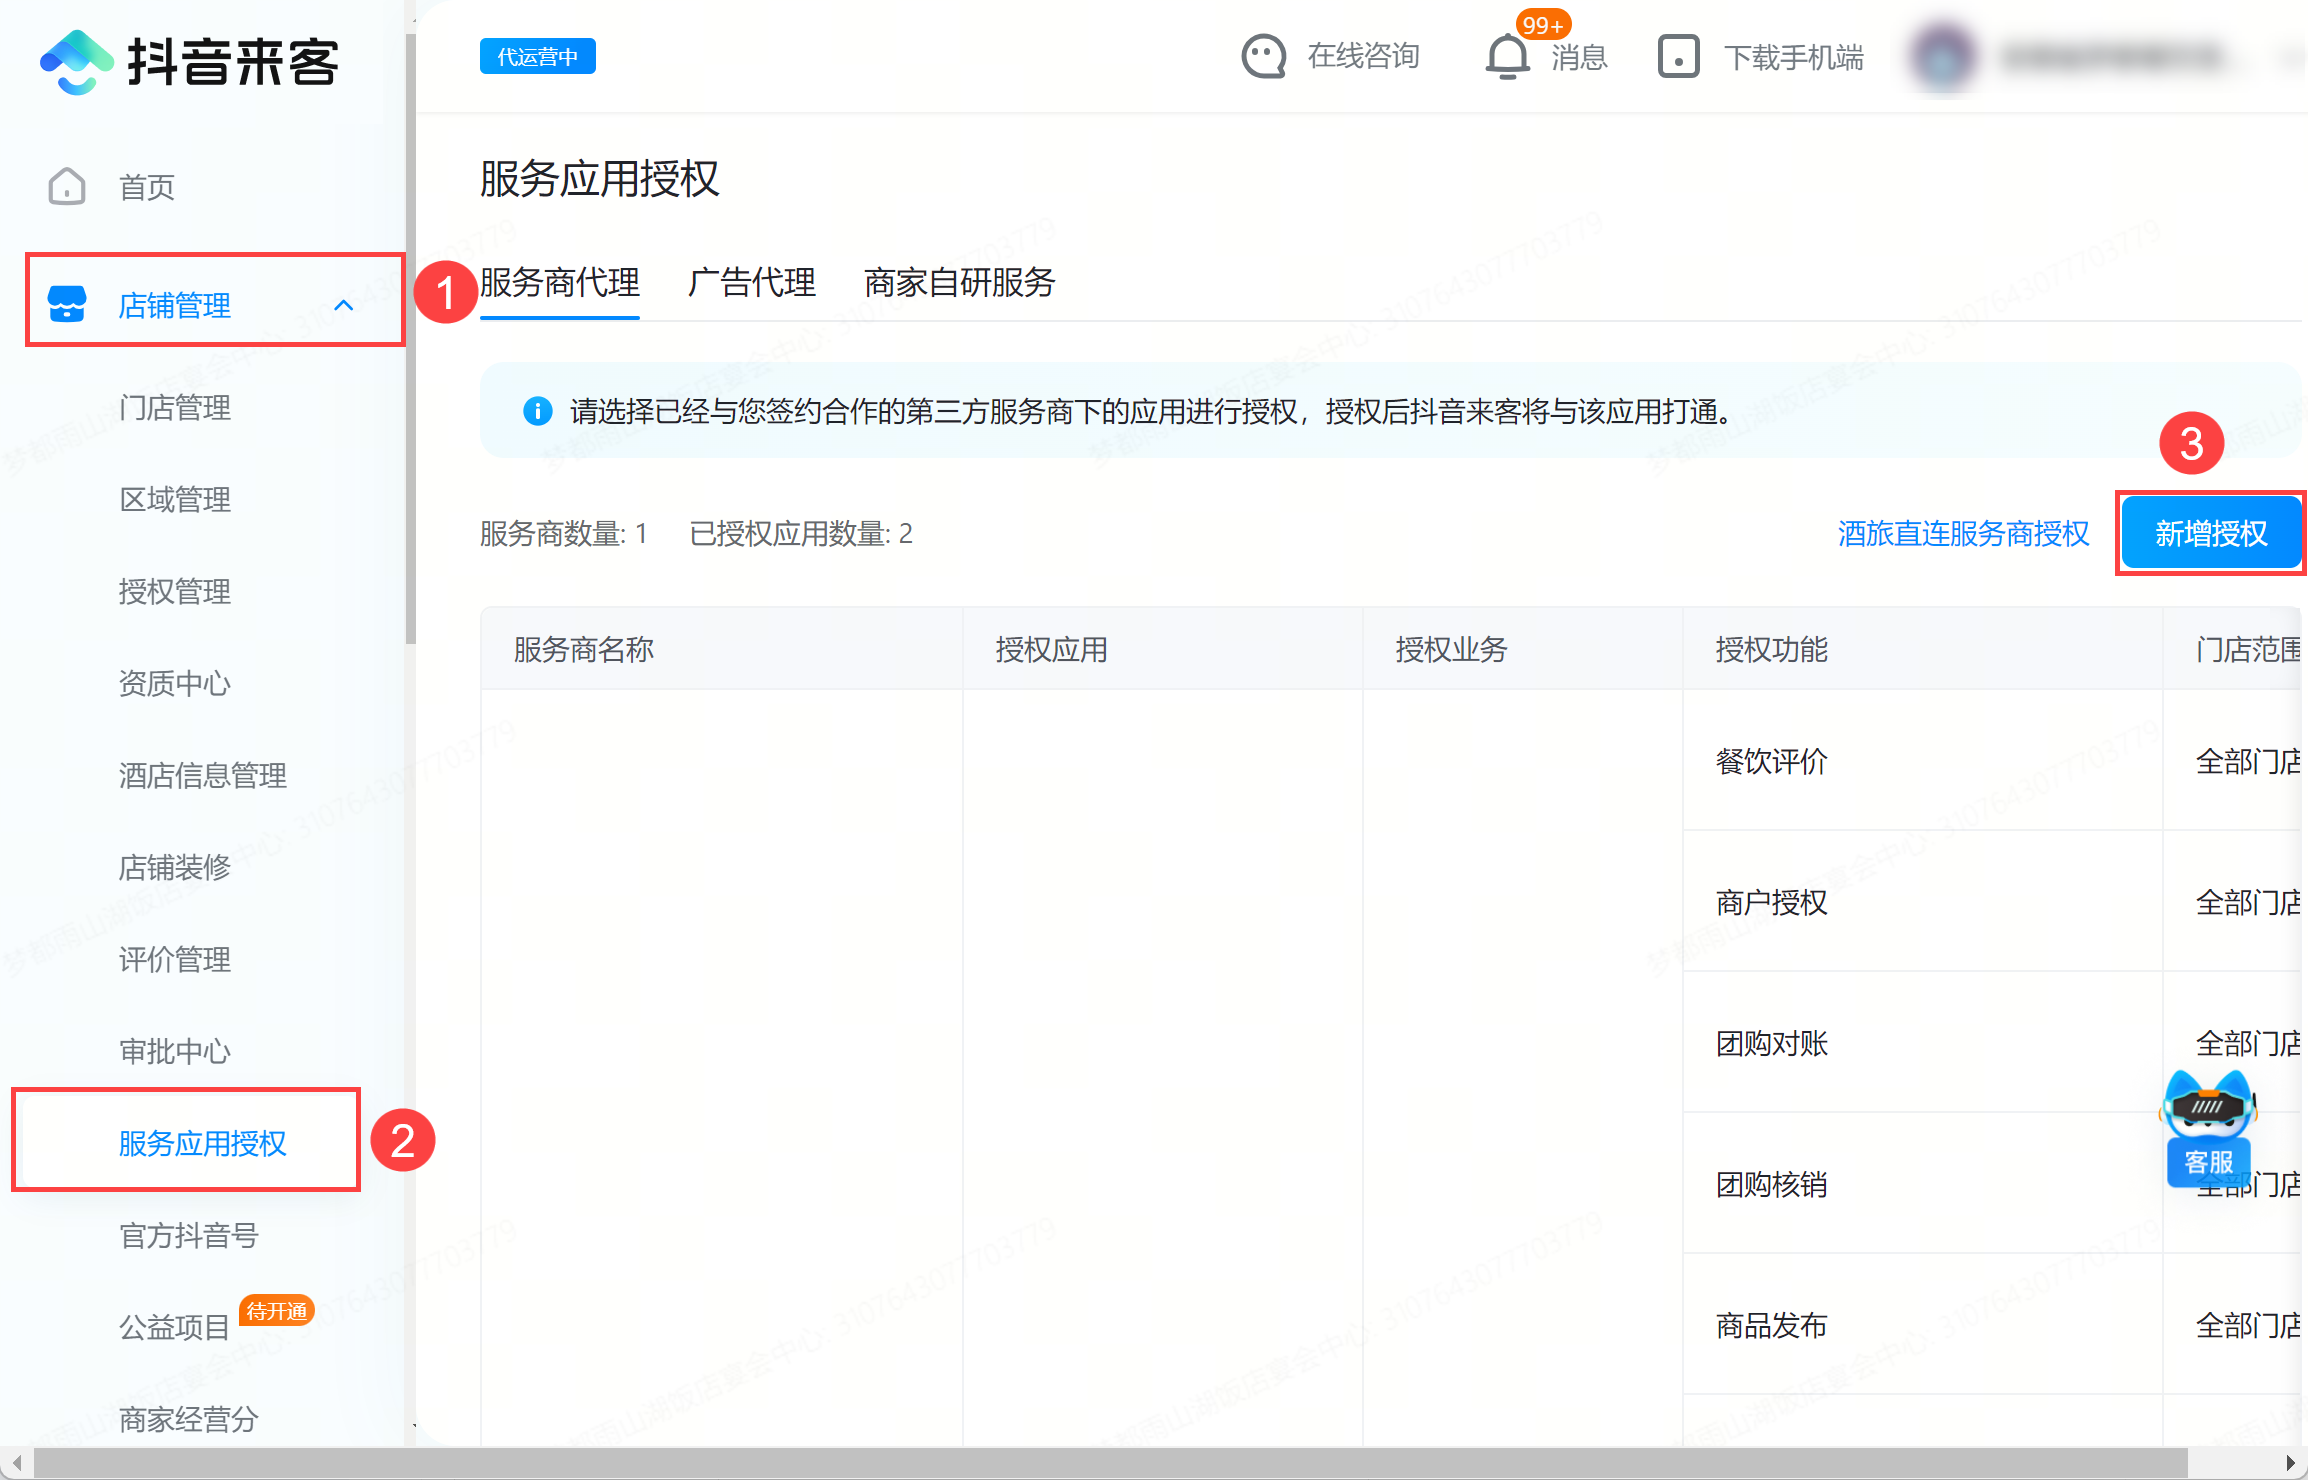Click the shop icon for 店铺管理
This screenshot has width=2308, height=1480.
pyautogui.click(x=67, y=304)
